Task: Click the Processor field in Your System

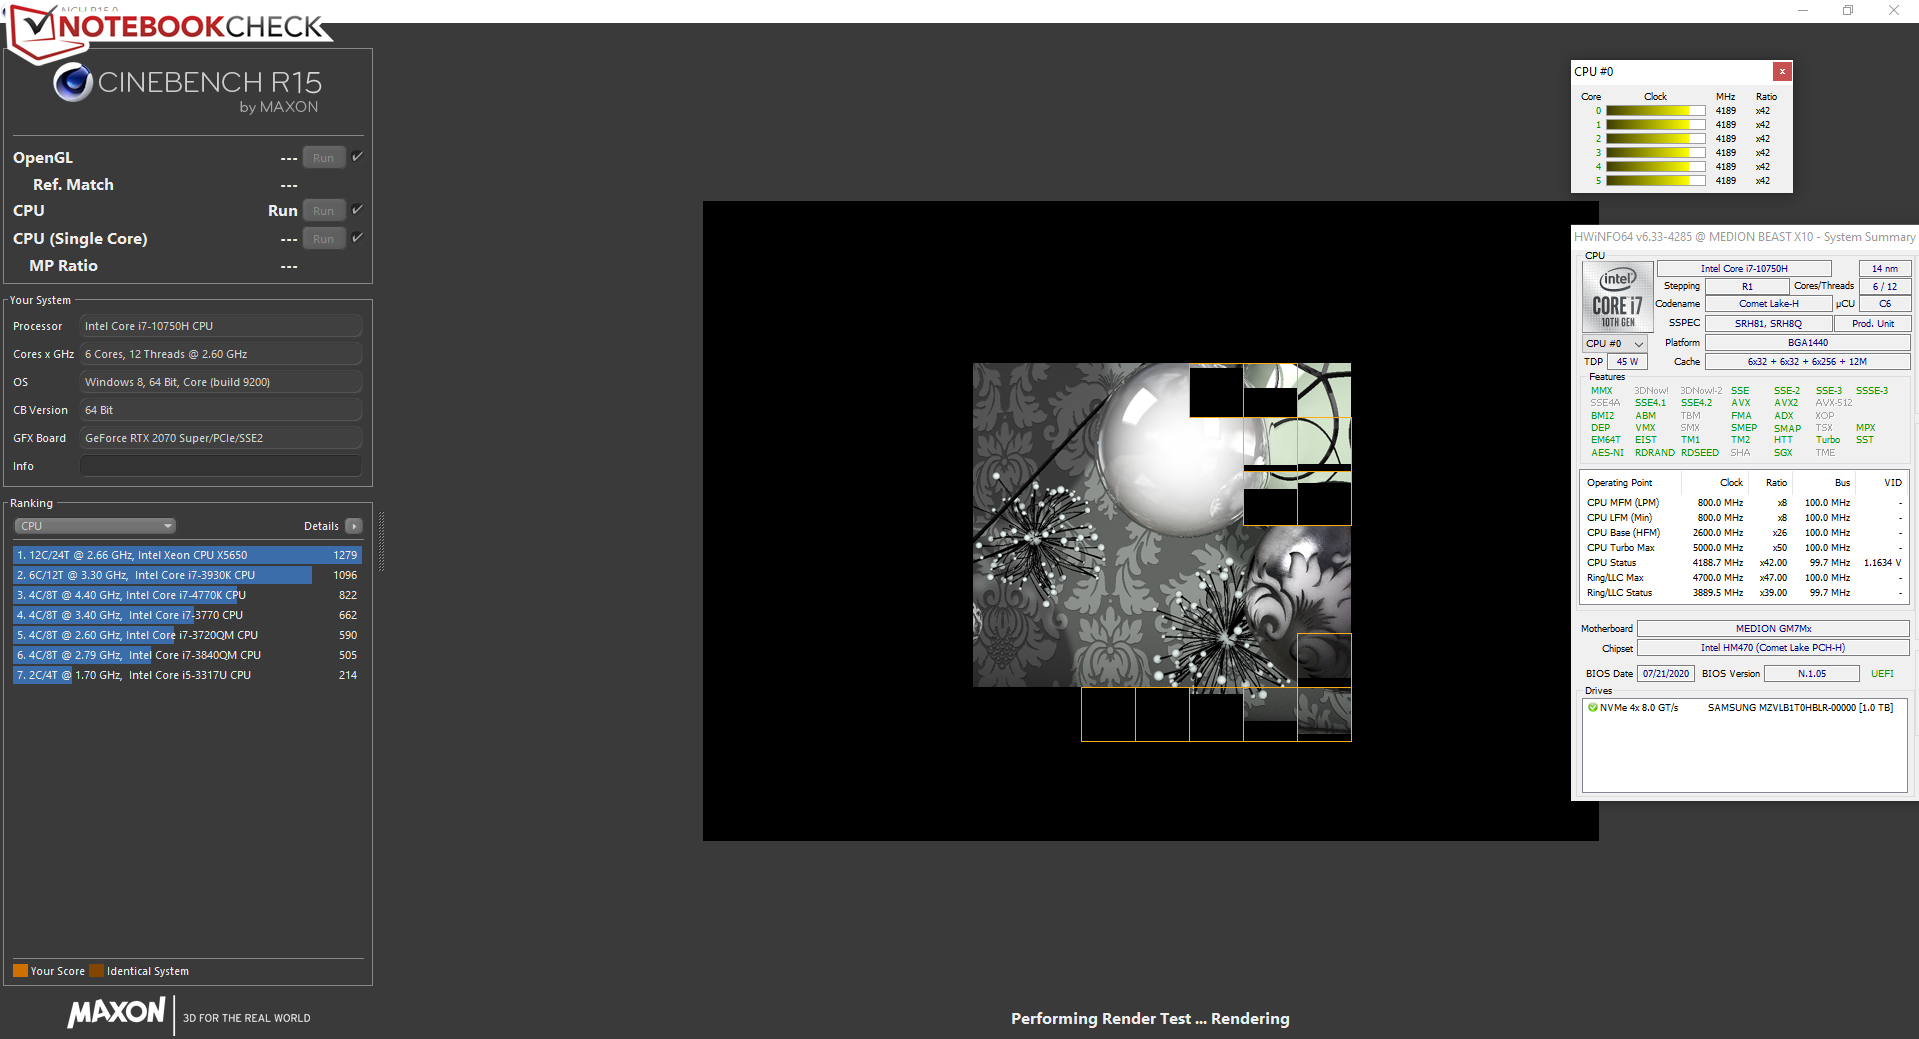Action: click(221, 326)
